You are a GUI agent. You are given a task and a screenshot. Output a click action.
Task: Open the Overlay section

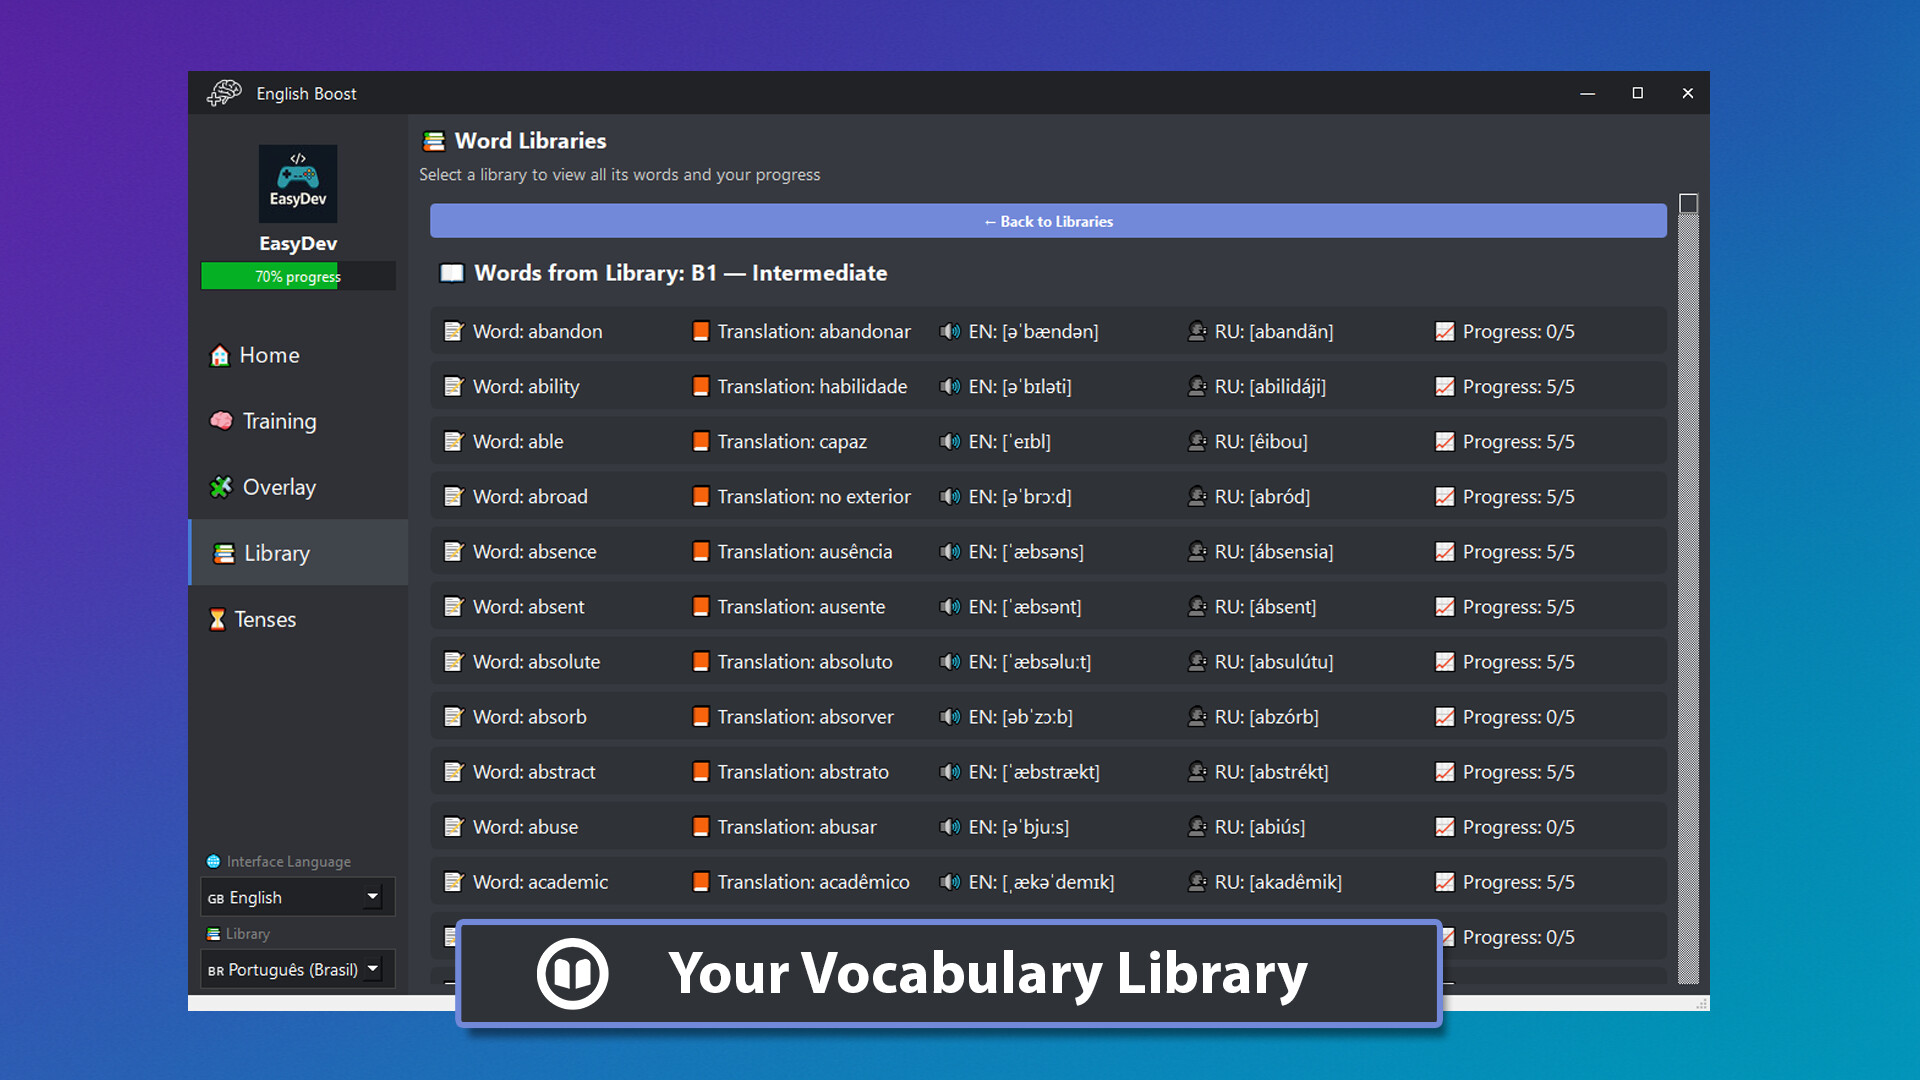point(278,487)
